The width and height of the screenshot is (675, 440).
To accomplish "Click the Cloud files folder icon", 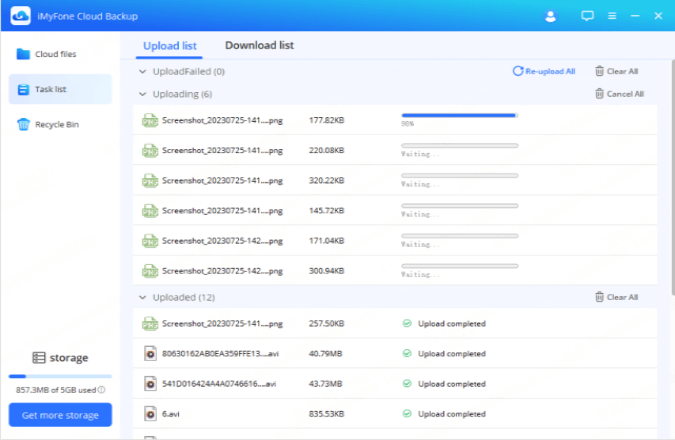I will click(23, 54).
